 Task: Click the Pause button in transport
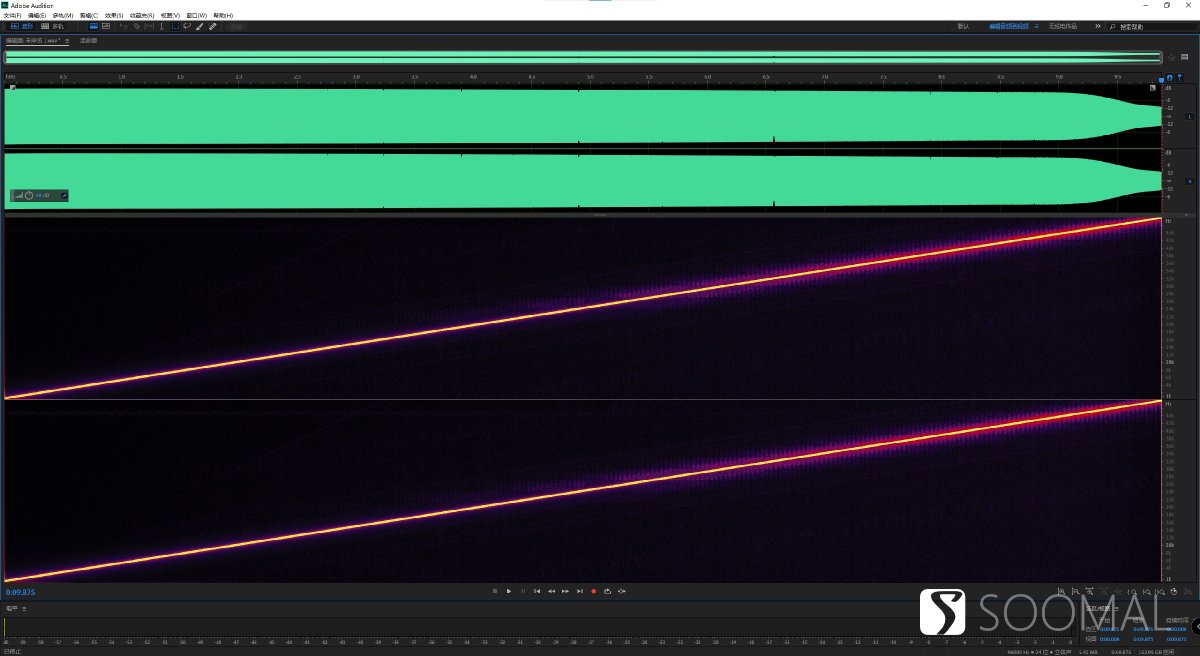[523, 591]
